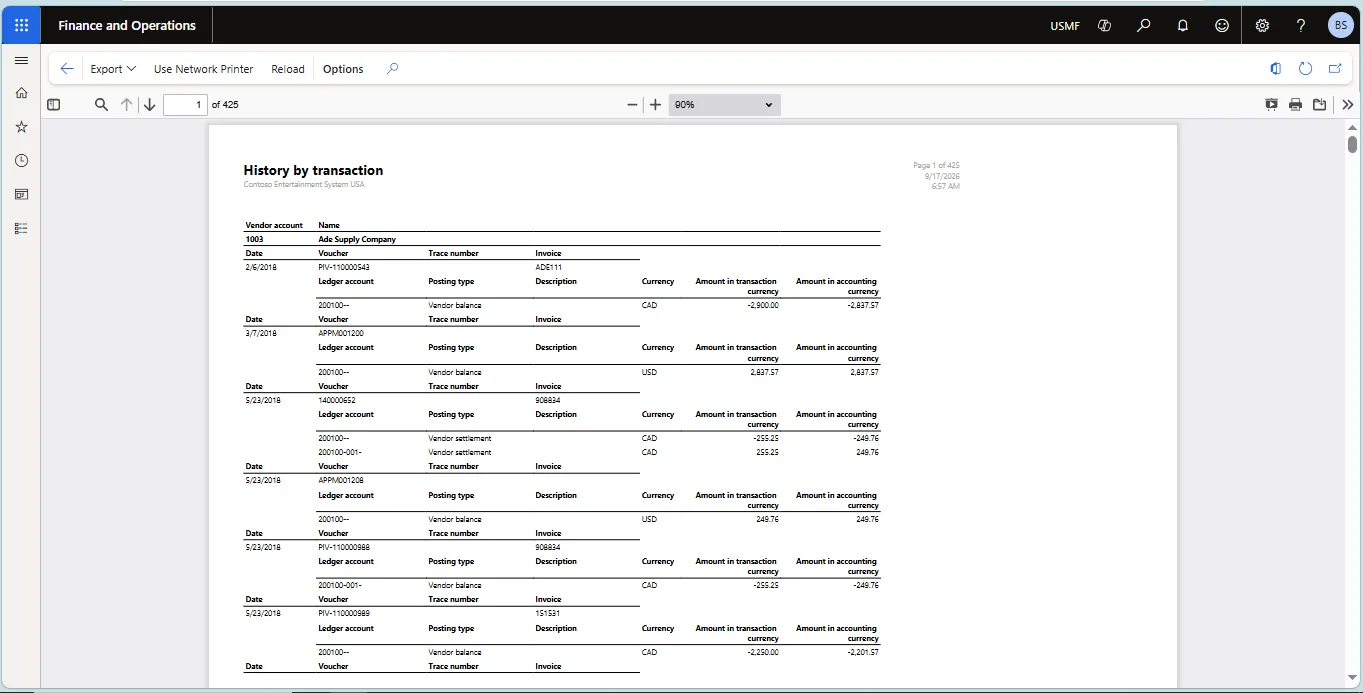
Task: Open Modules list icon in sidebar
Action: pyautogui.click(x=21, y=228)
